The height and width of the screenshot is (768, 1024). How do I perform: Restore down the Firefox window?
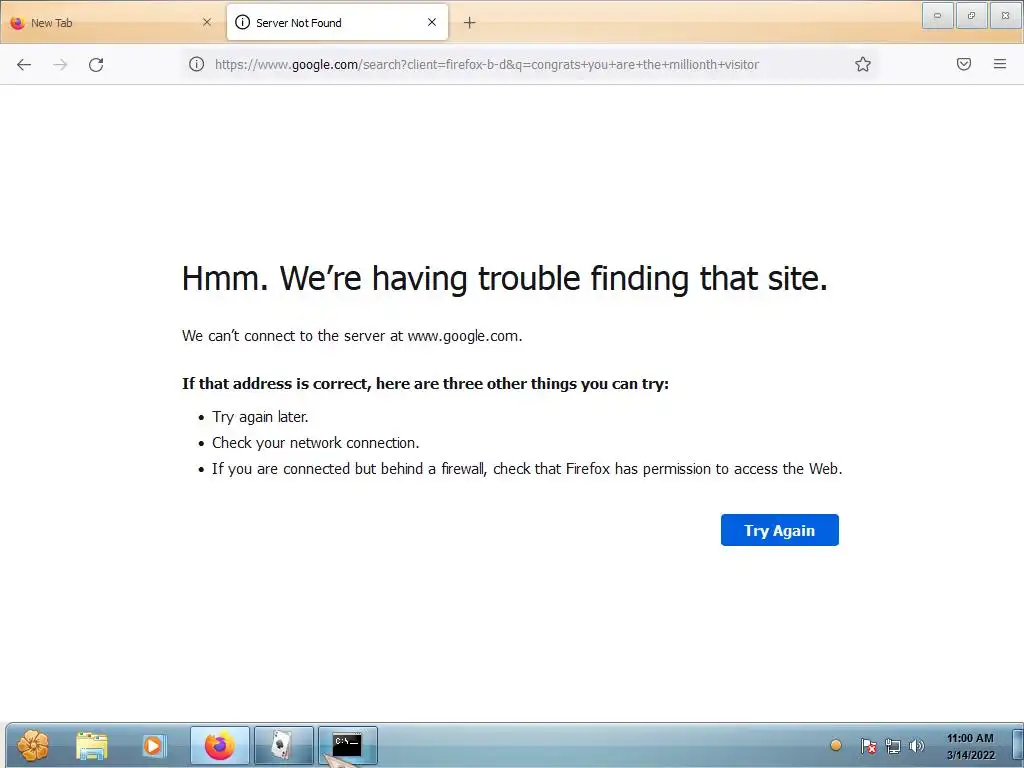[971, 16]
